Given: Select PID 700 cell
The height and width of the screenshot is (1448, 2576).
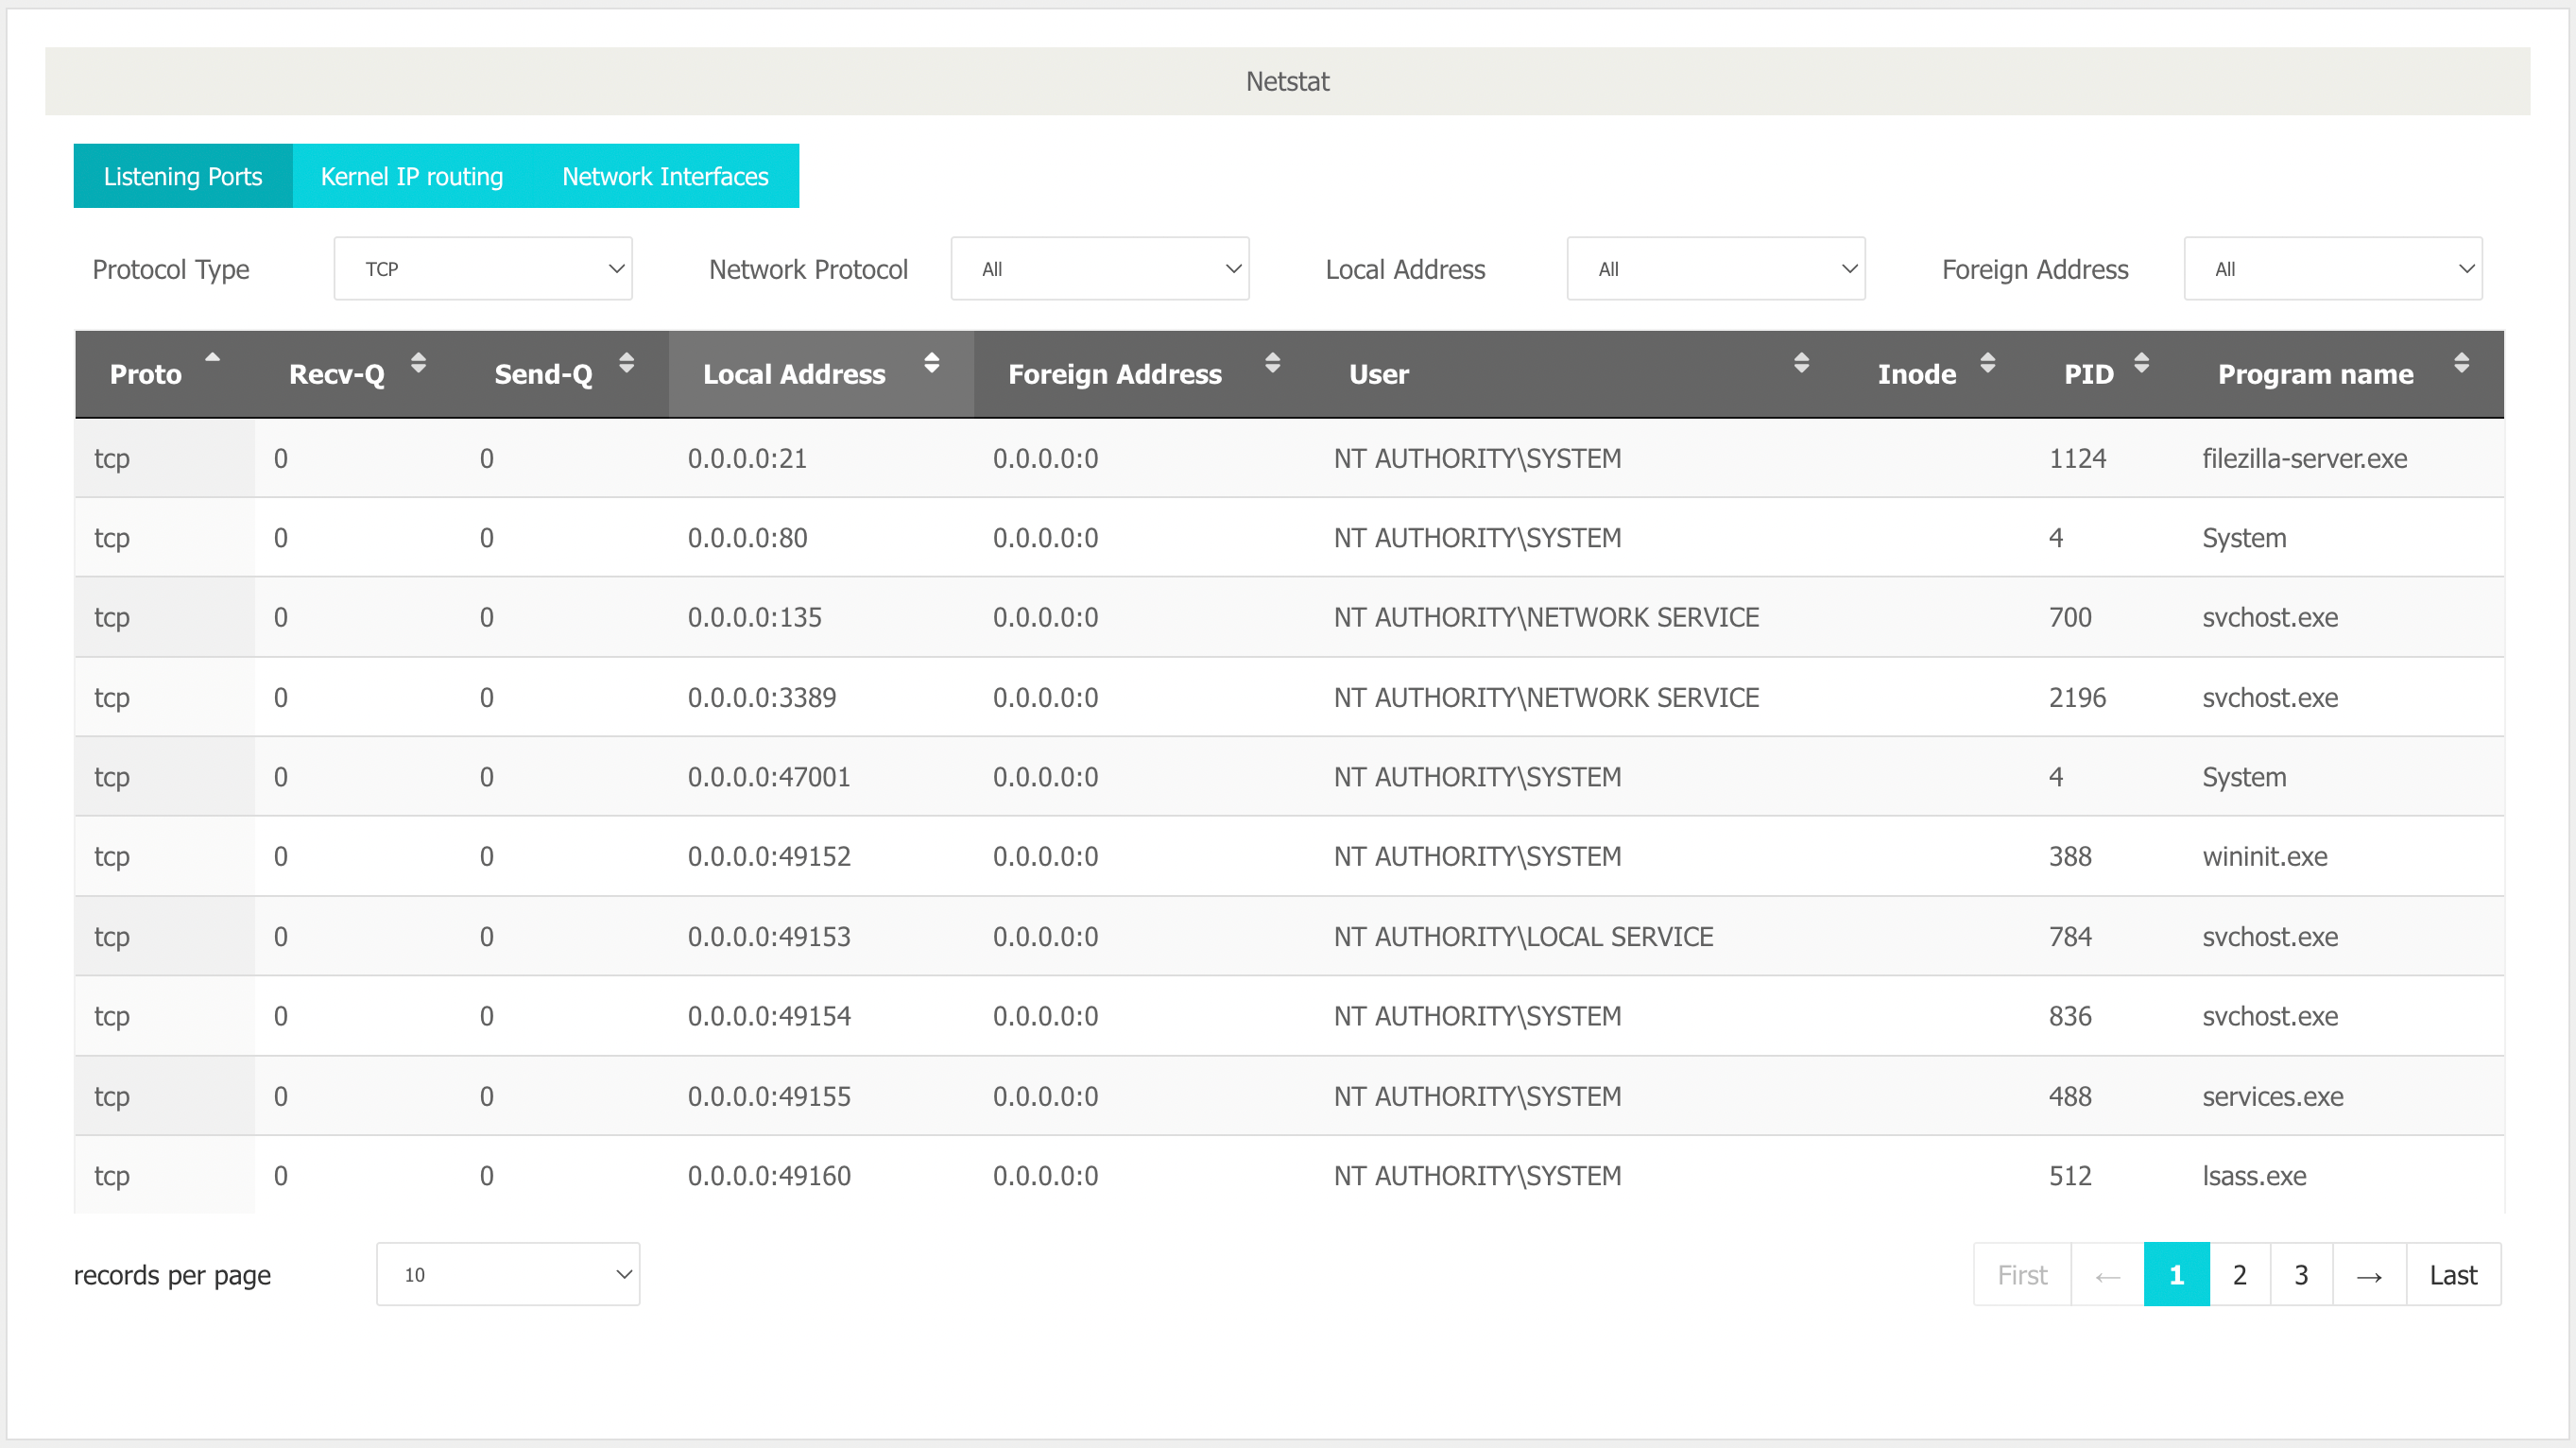Looking at the screenshot, I should [2070, 618].
